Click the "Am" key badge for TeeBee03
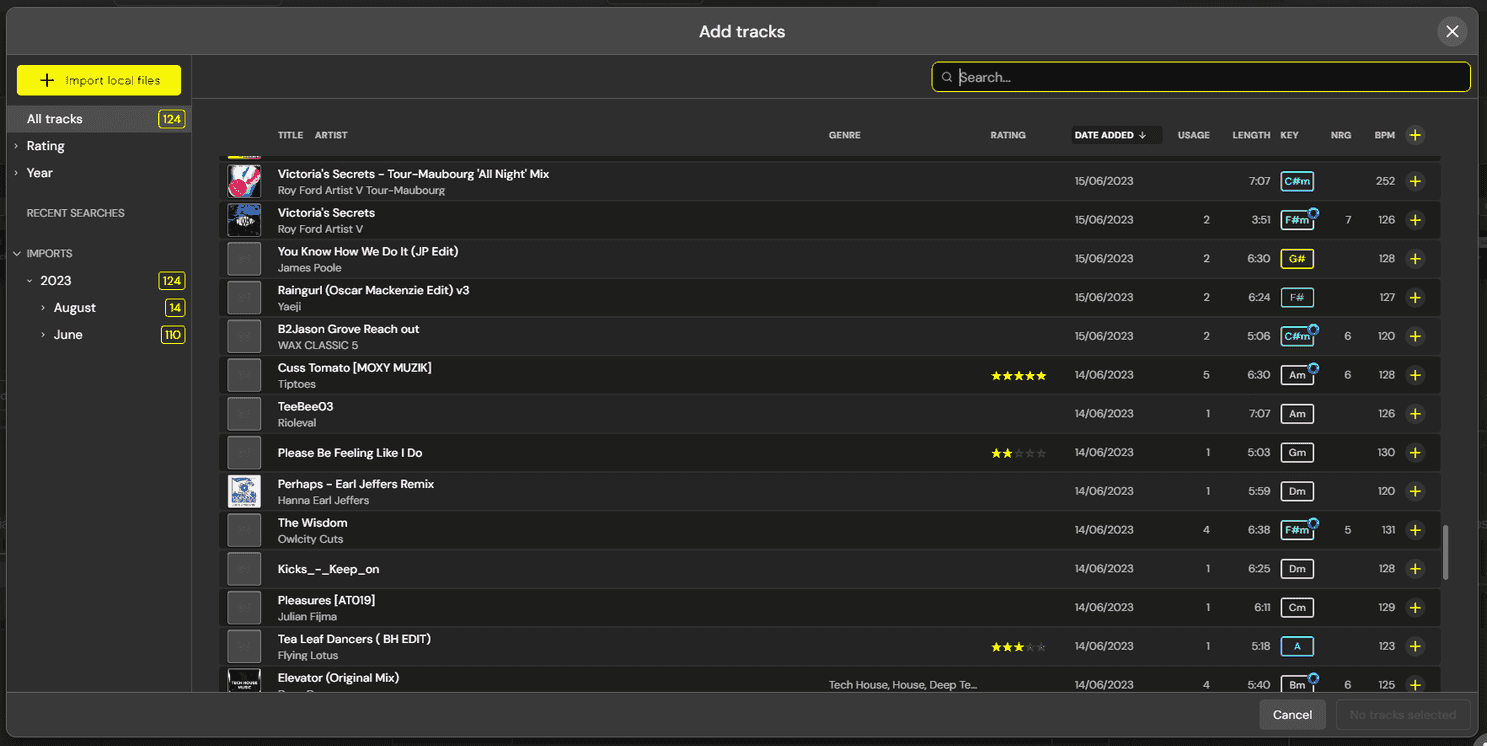The image size is (1487, 746). tap(1297, 413)
